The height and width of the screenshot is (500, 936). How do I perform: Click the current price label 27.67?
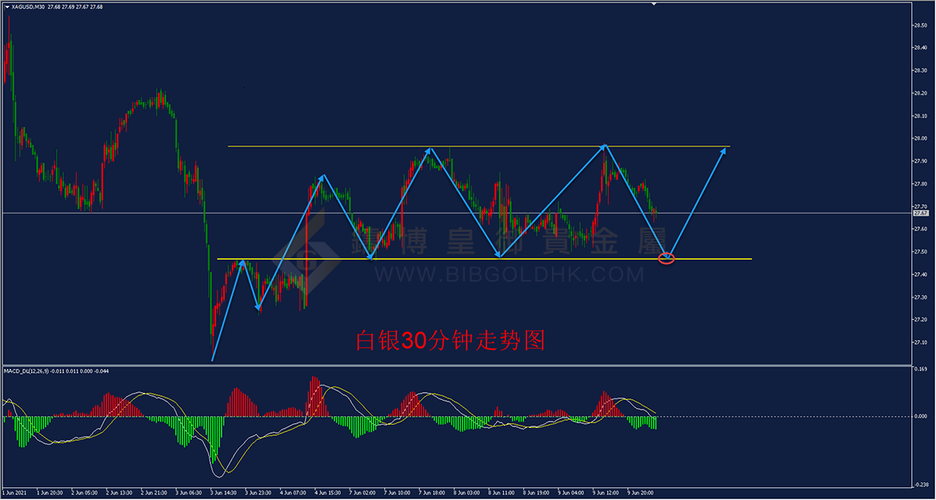[x=920, y=213]
